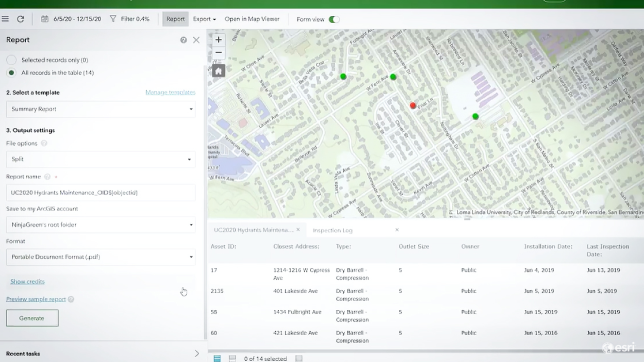This screenshot has height=362, width=644.
Task: Click the Outlet Size column header
Action: pos(414,247)
